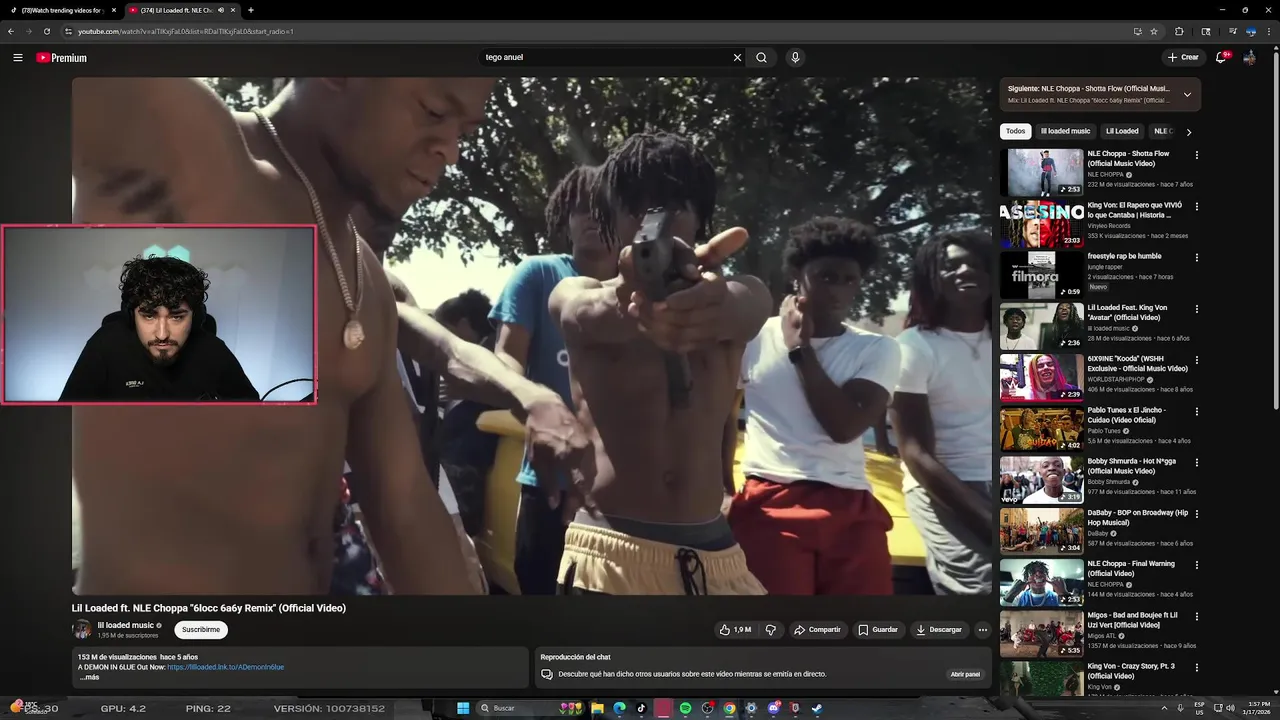1280x720 pixels.
Task: Open Spotify from the taskbar
Action: click(685, 708)
